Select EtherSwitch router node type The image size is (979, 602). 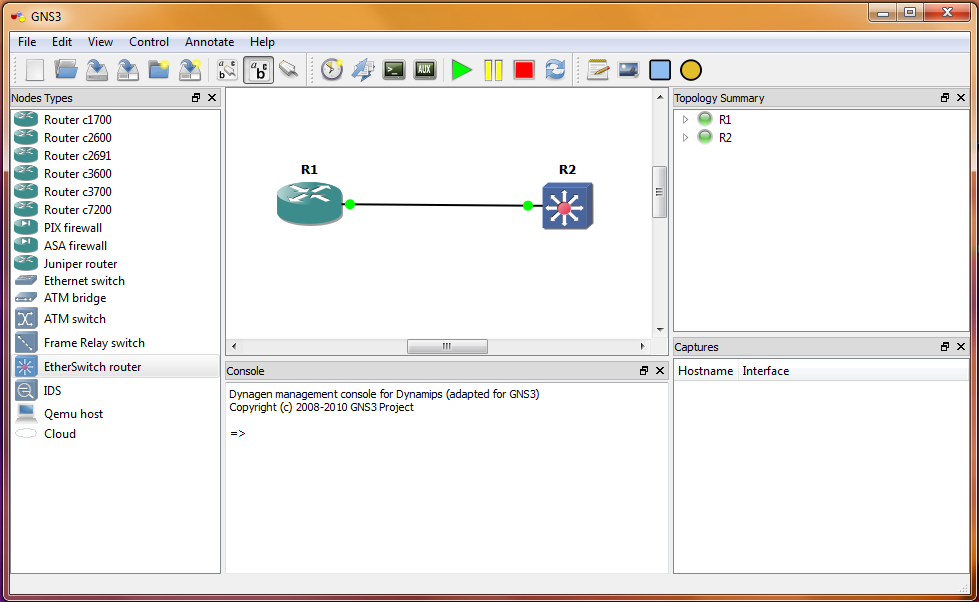pyautogui.click(x=116, y=367)
